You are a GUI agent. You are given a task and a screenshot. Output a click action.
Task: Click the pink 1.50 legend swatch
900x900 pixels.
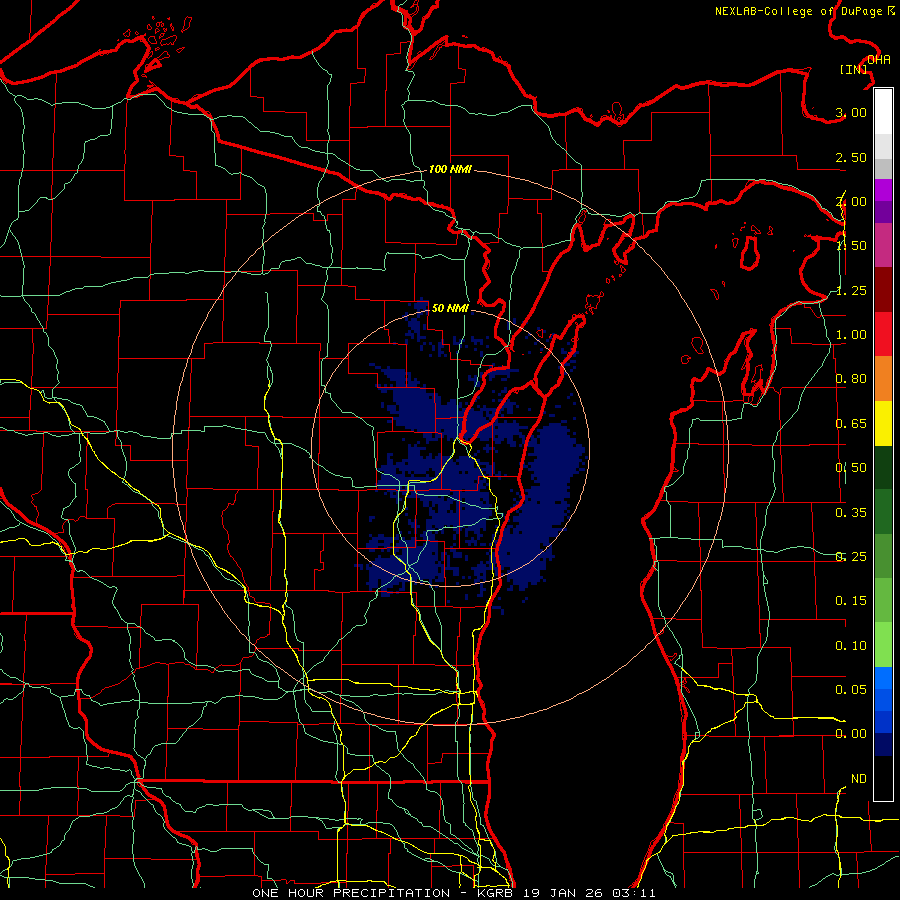(x=883, y=246)
